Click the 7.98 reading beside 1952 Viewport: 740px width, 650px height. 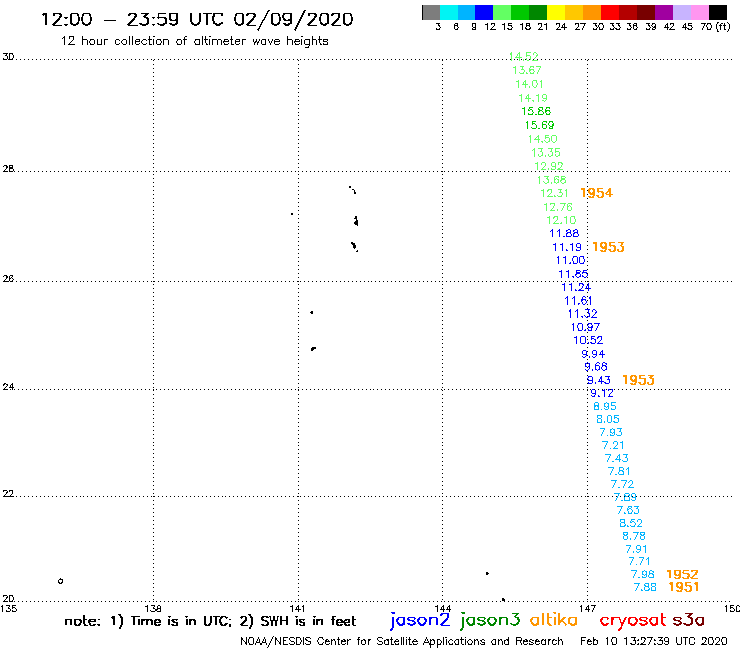(x=643, y=574)
